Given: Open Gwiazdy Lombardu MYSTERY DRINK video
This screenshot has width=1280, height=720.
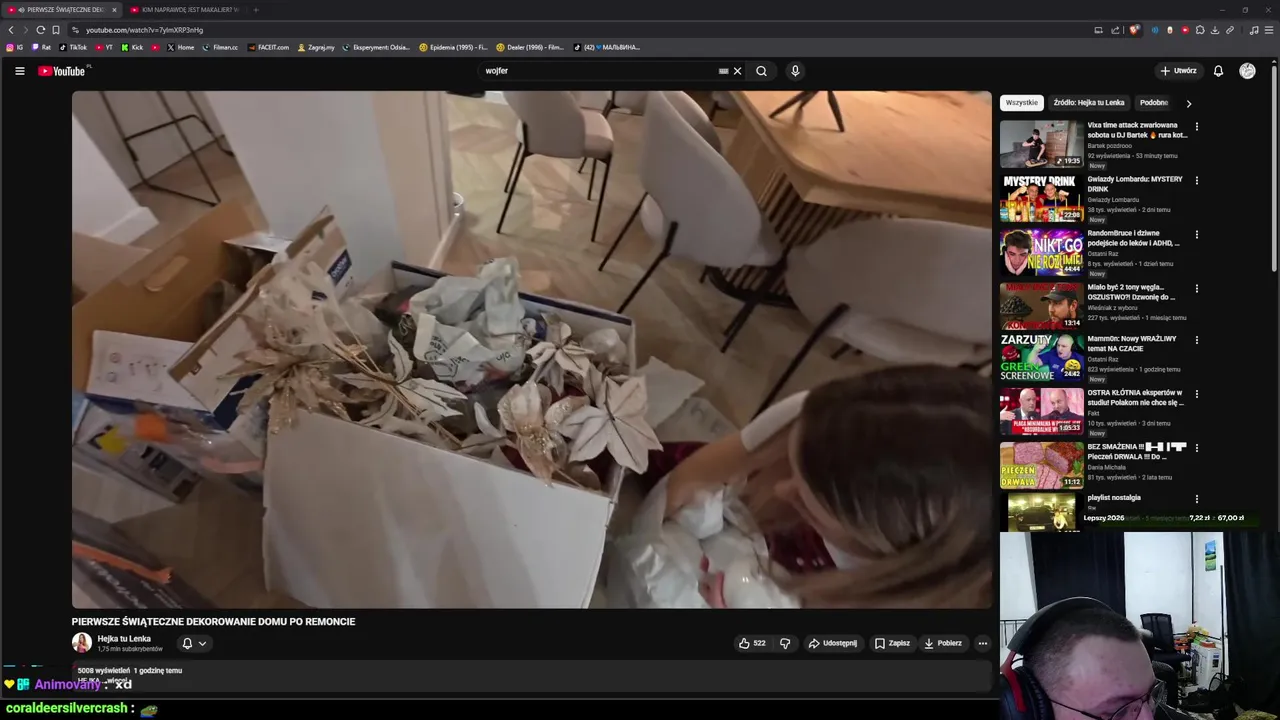Looking at the screenshot, I should coord(1041,198).
